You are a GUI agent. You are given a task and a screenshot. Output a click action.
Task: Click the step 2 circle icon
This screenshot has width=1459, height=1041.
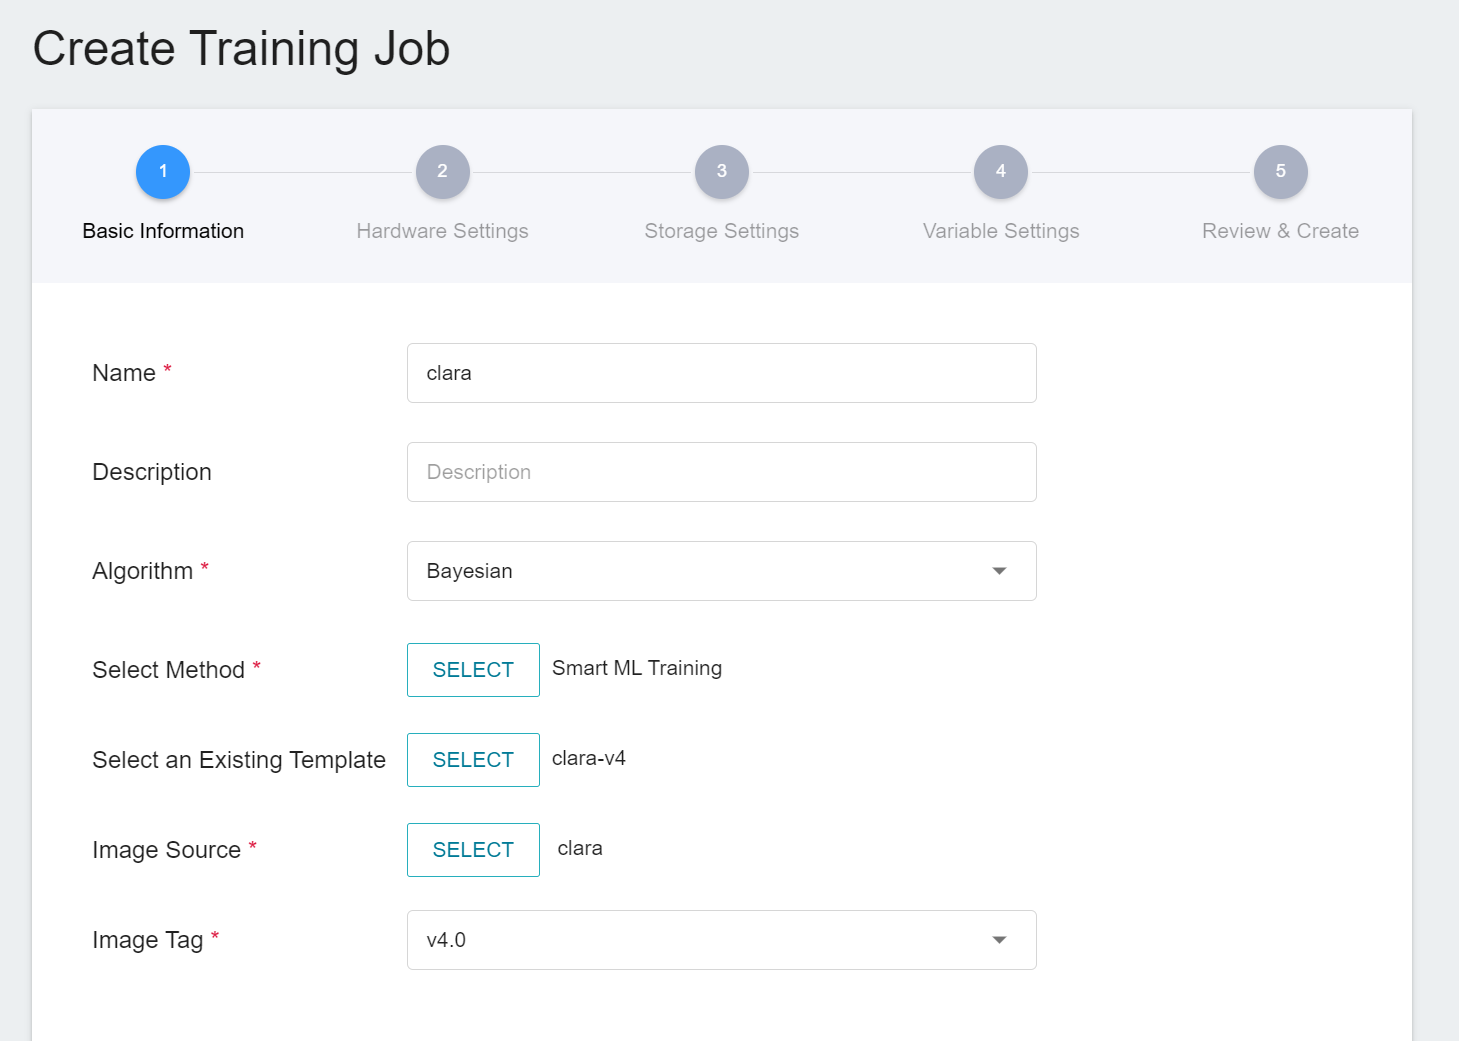coord(442,172)
